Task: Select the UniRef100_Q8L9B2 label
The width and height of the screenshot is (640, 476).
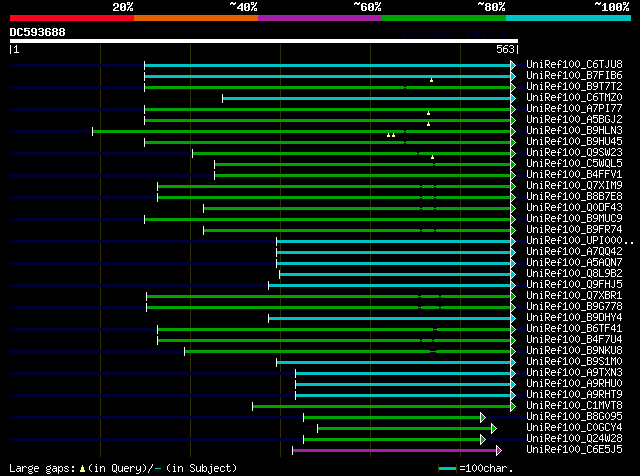Action: pos(574,274)
